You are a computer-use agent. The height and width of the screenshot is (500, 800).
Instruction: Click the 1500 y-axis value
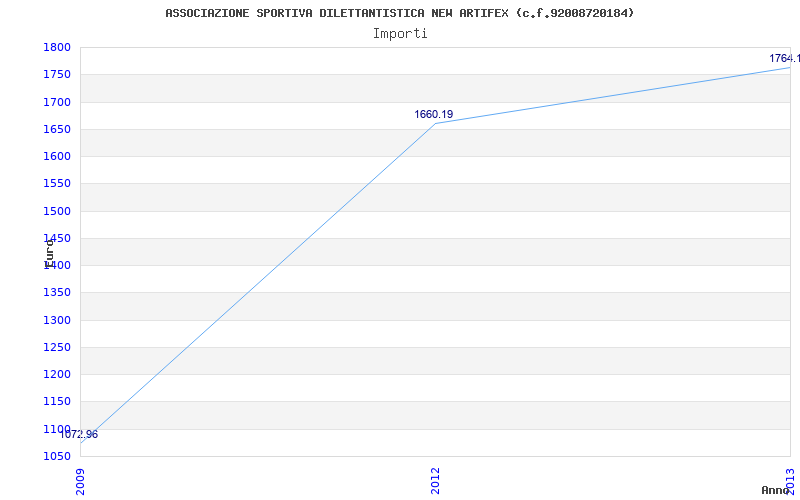point(57,211)
